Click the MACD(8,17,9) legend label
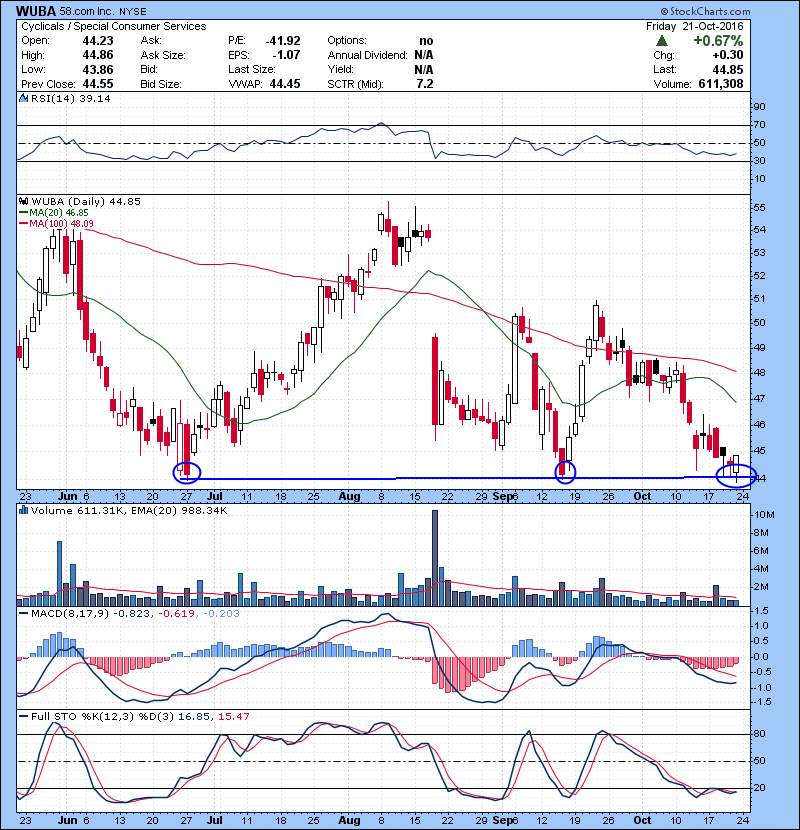The width and height of the screenshot is (800, 830). (70, 614)
